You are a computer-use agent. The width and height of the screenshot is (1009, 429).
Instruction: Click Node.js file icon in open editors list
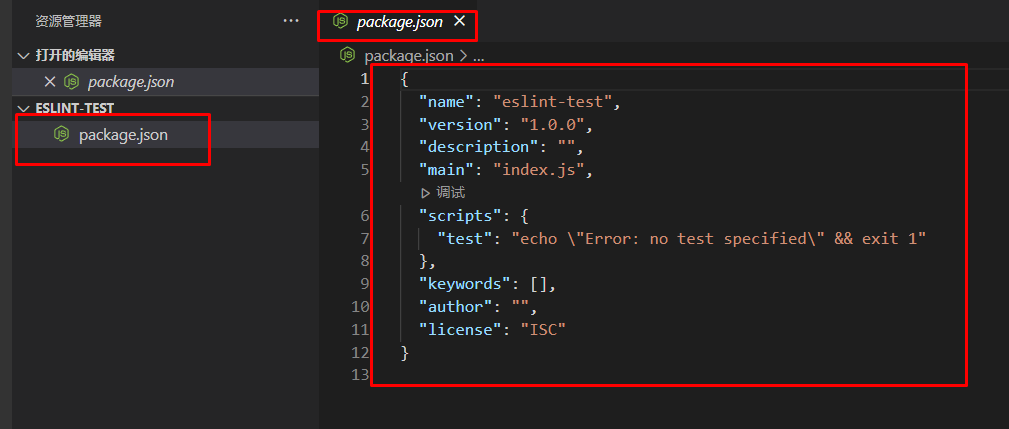click(71, 82)
